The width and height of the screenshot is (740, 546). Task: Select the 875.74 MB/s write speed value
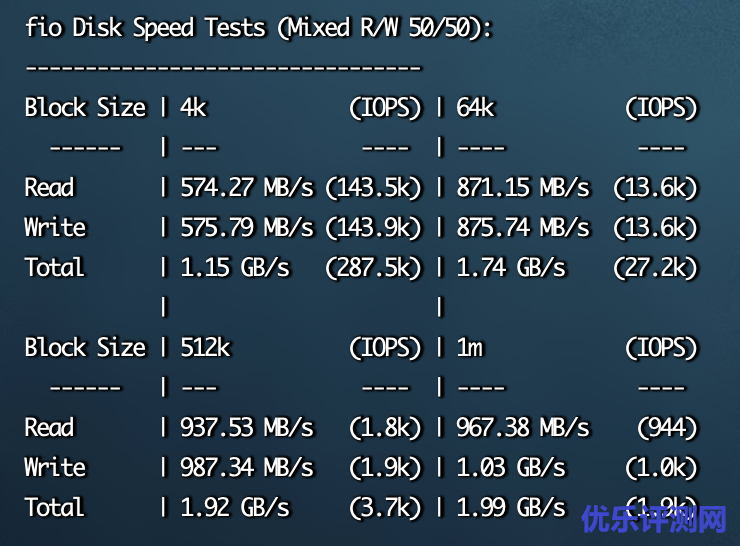coord(522,227)
